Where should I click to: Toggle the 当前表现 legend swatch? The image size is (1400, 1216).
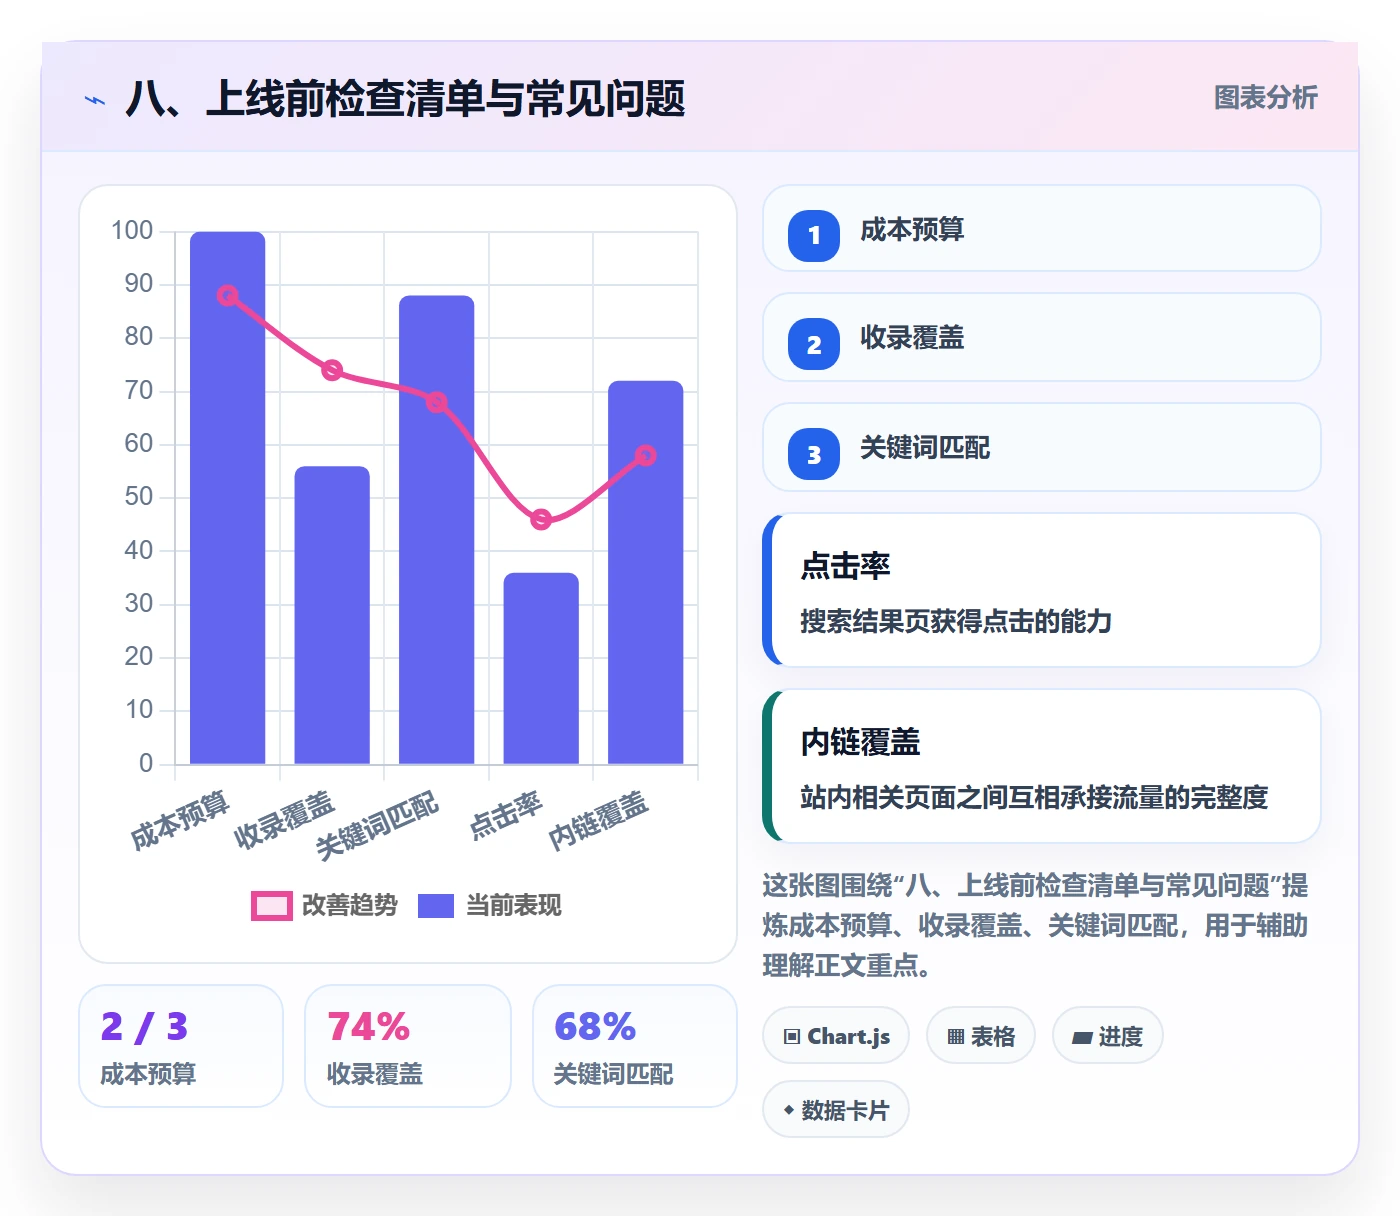coord(436,906)
